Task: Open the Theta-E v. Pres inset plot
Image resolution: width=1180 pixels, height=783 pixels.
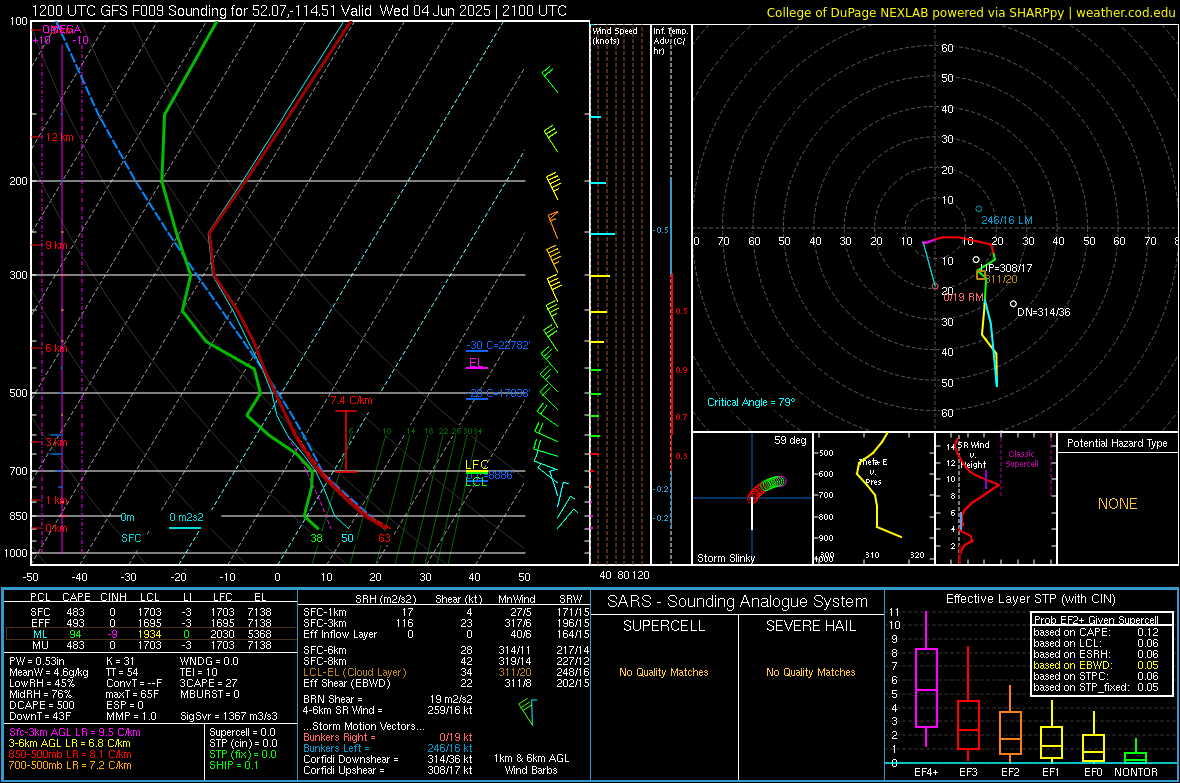Action: pos(874,498)
